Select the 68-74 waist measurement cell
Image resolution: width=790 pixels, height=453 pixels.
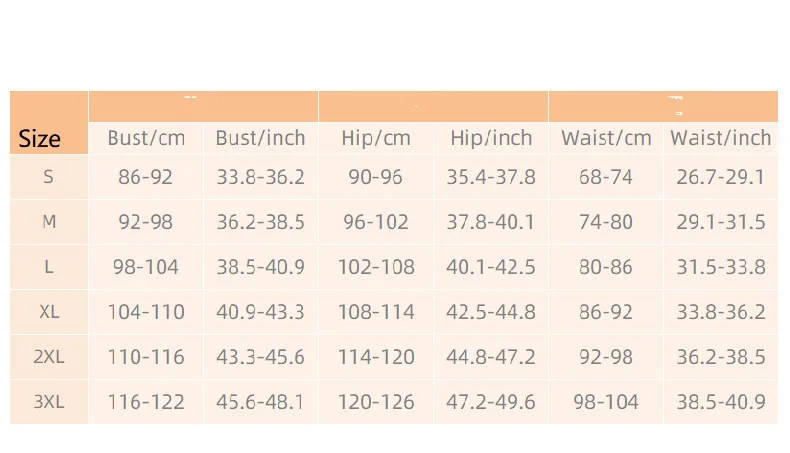606,177
